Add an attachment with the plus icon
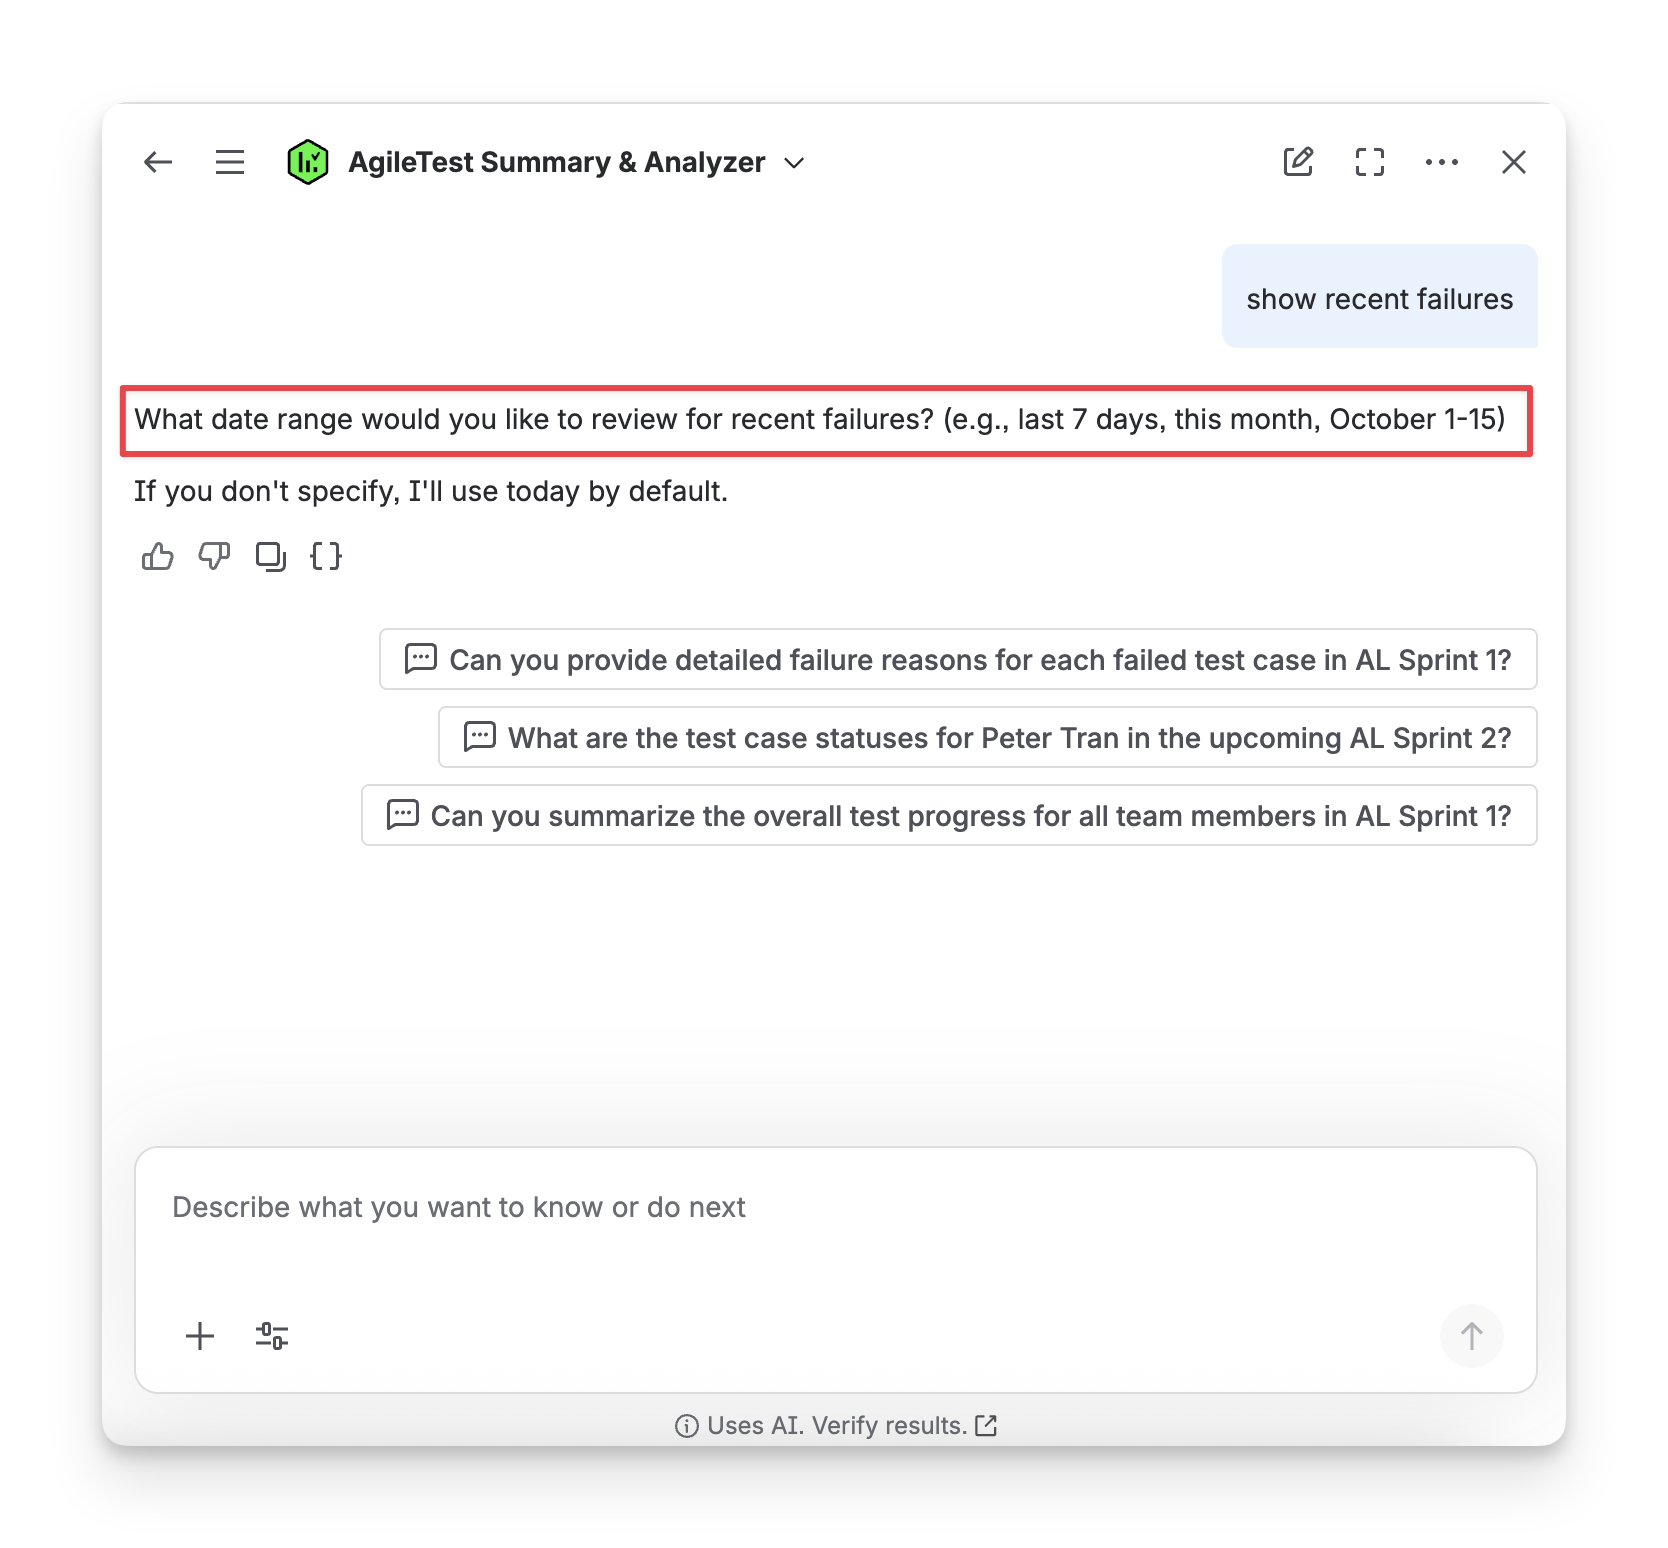 [x=200, y=1336]
